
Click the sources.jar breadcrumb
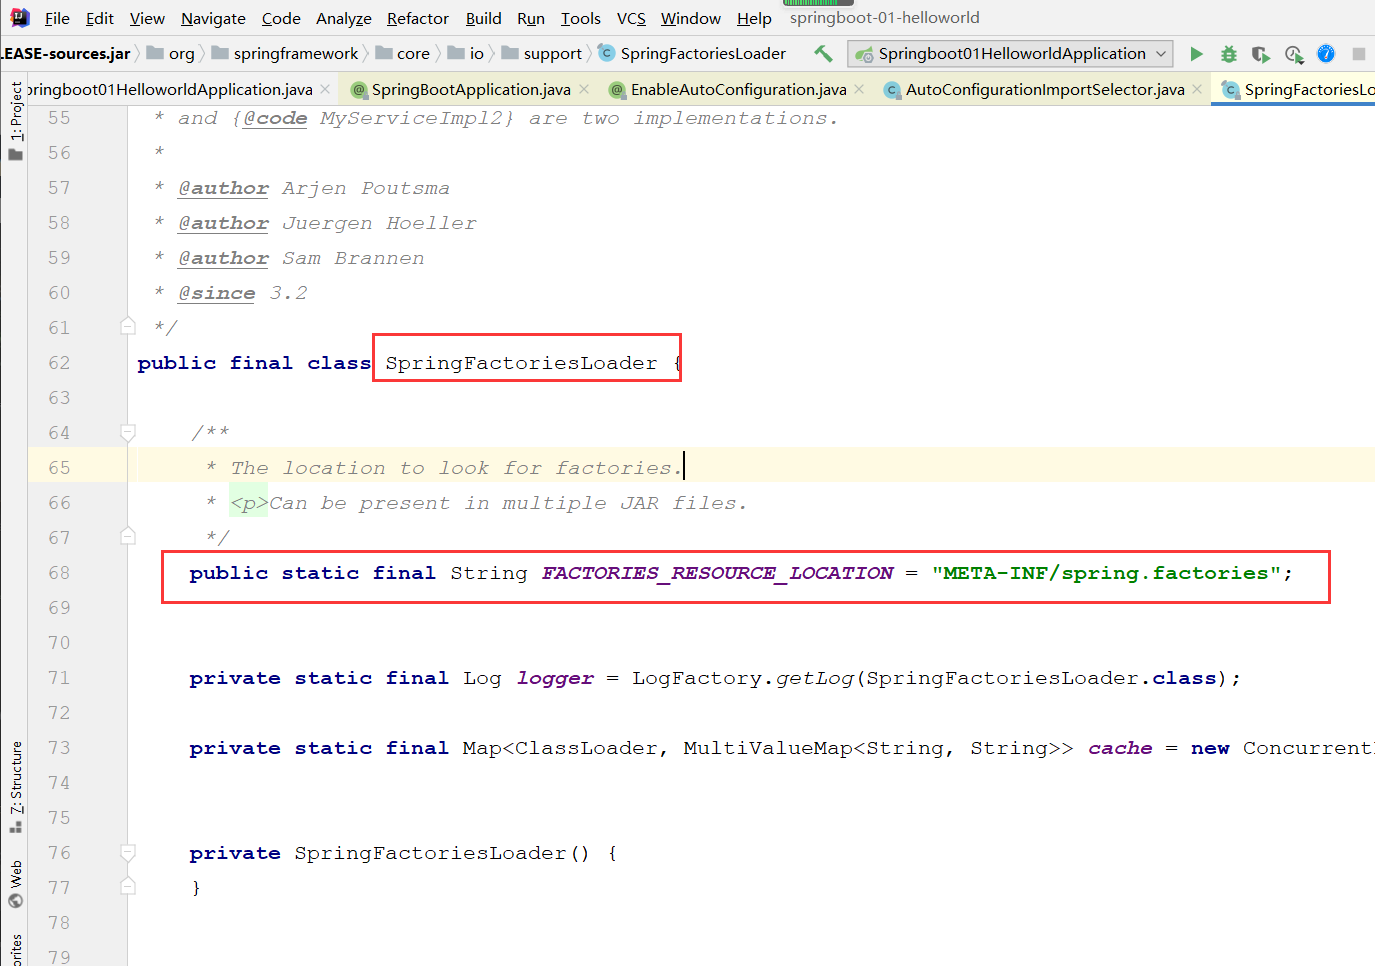[65, 54]
